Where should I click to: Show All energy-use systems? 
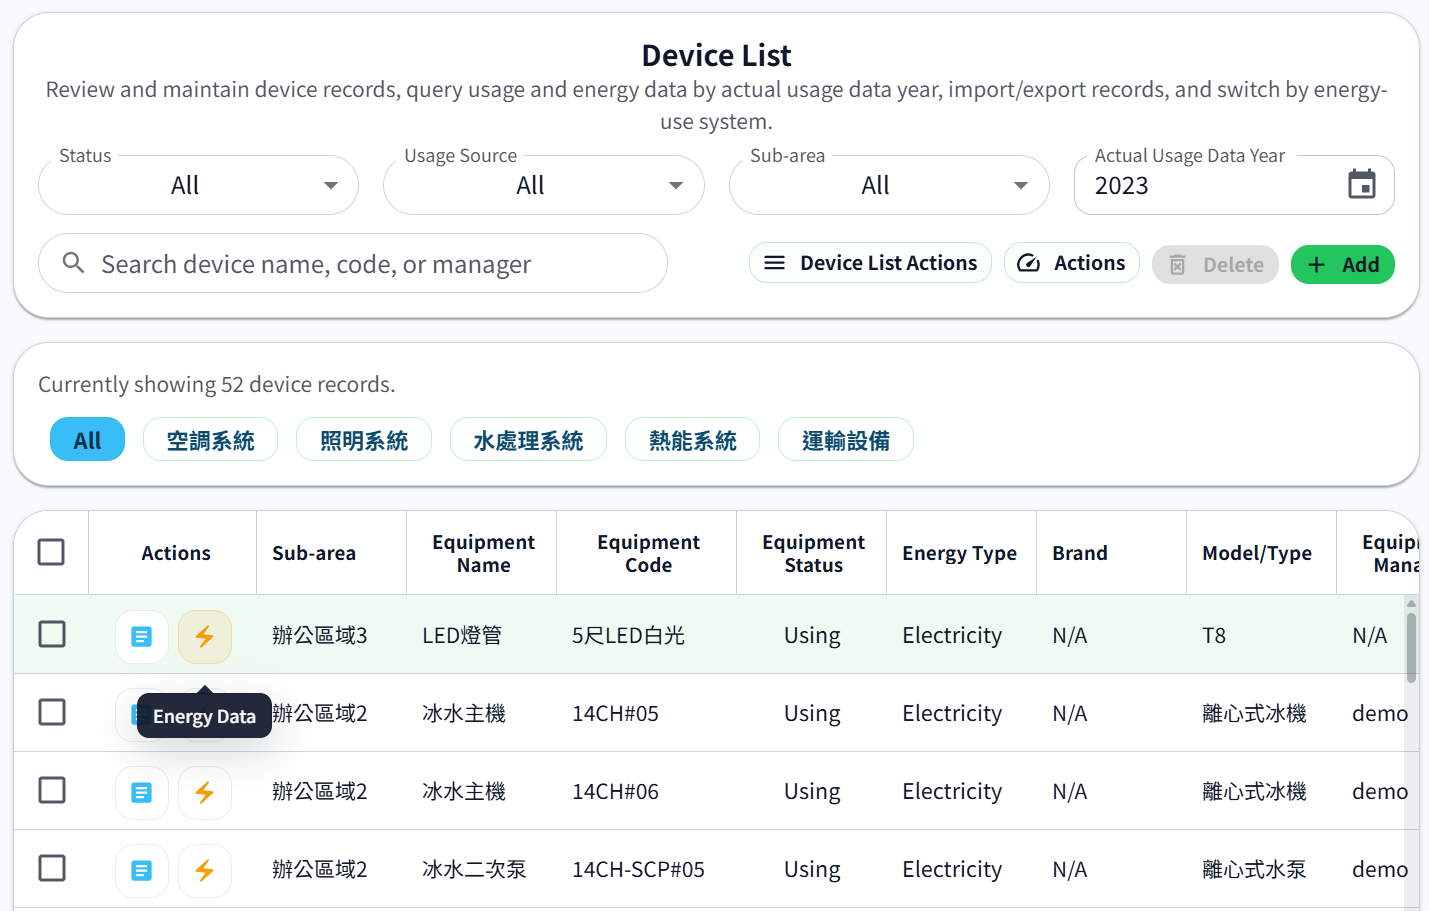click(87, 440)
